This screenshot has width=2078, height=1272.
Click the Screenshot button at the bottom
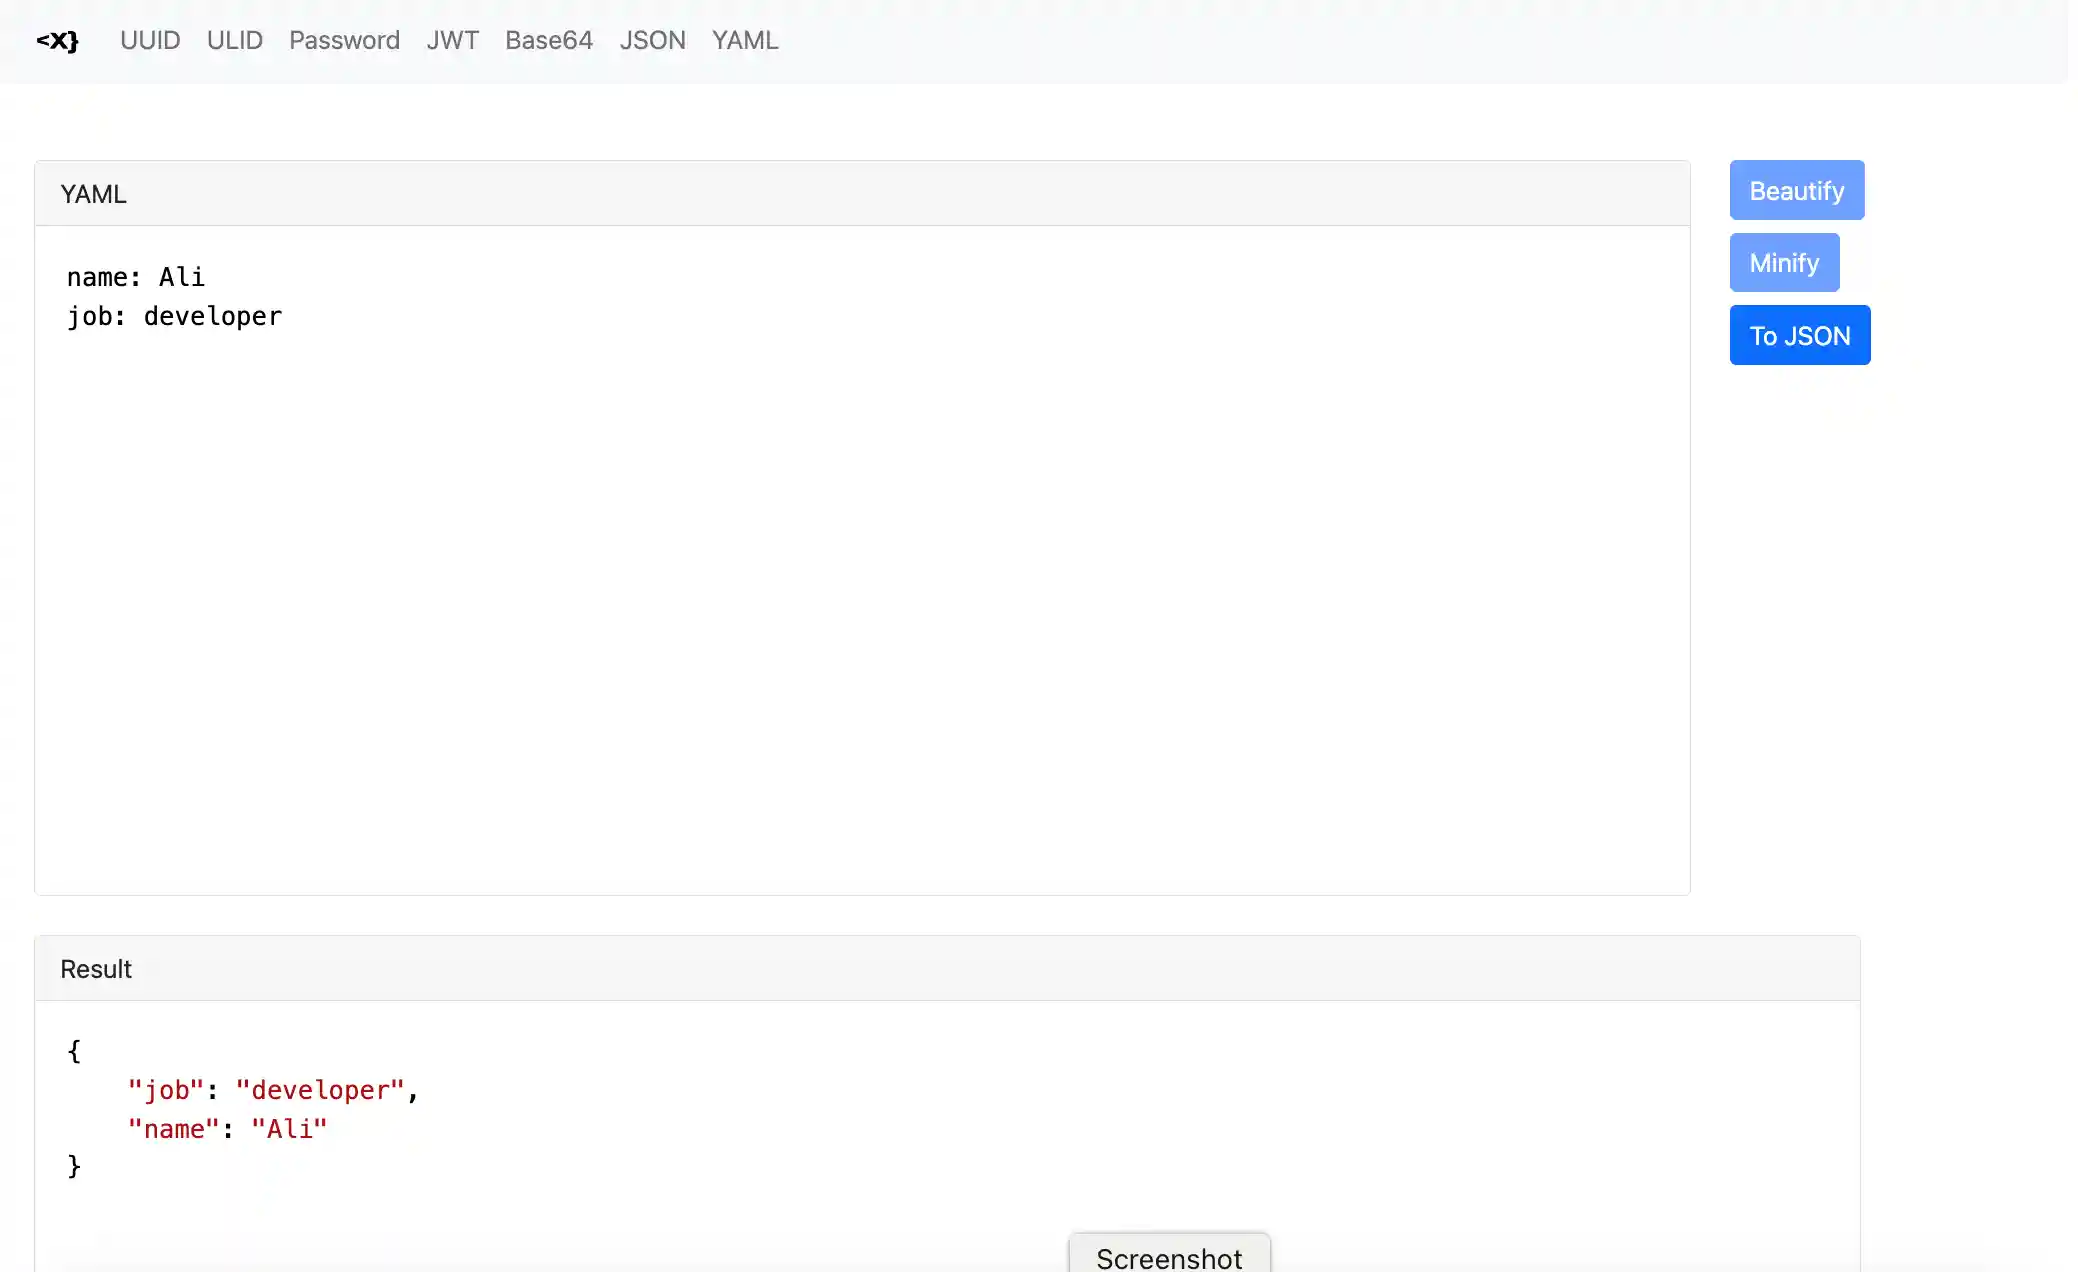1168,1256
